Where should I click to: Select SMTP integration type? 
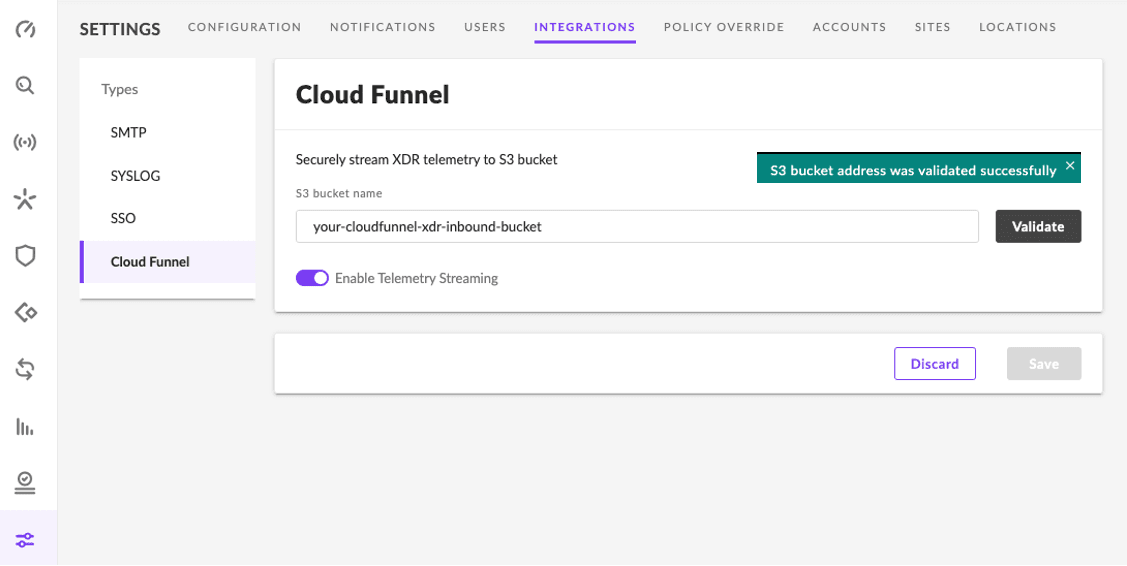129,133
